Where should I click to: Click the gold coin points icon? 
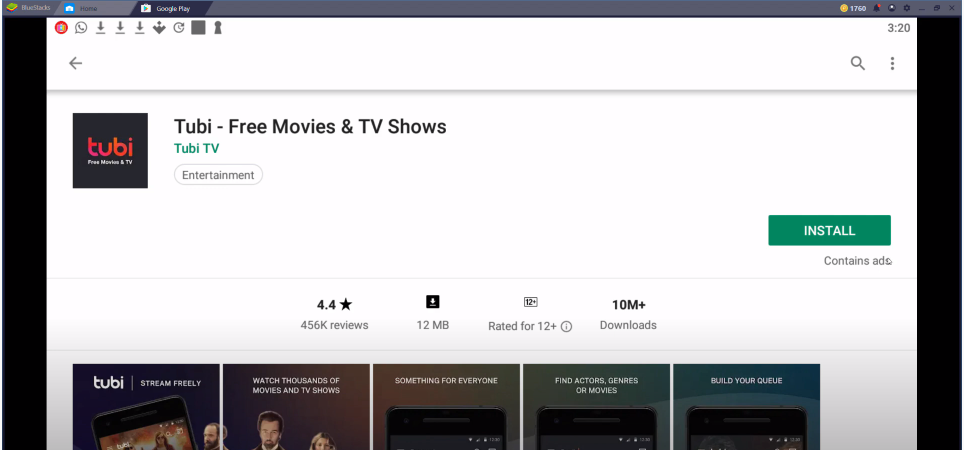pos(844,8)
